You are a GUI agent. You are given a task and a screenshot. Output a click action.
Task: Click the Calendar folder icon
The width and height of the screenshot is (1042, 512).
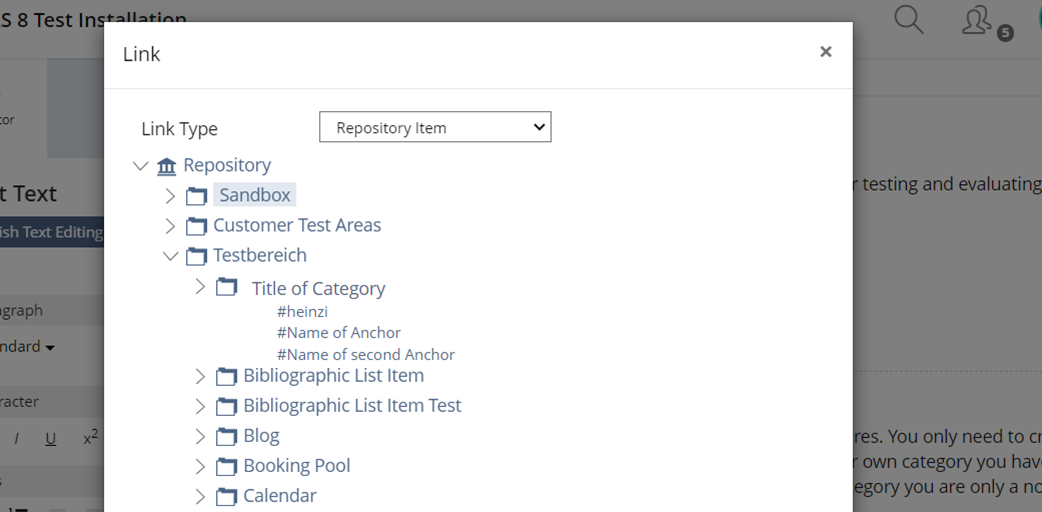click(227, 496)
